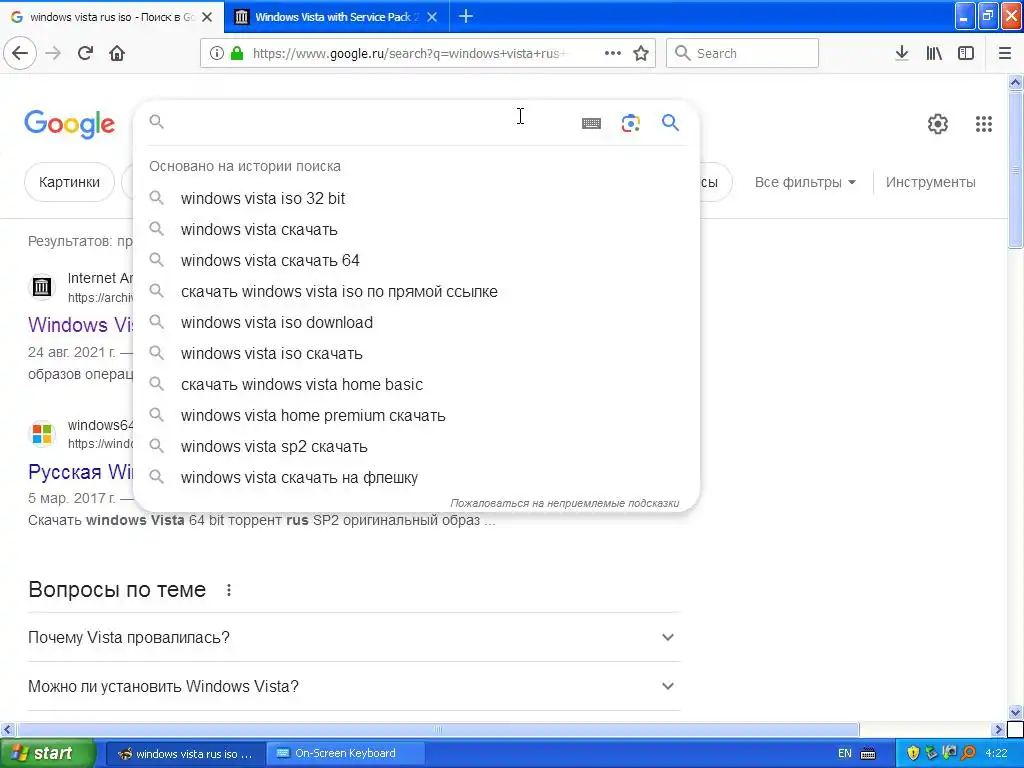Screen dimensions: 1024x768
Task: Choose suggestion windows vista скачать
Action: coord(416,229)
